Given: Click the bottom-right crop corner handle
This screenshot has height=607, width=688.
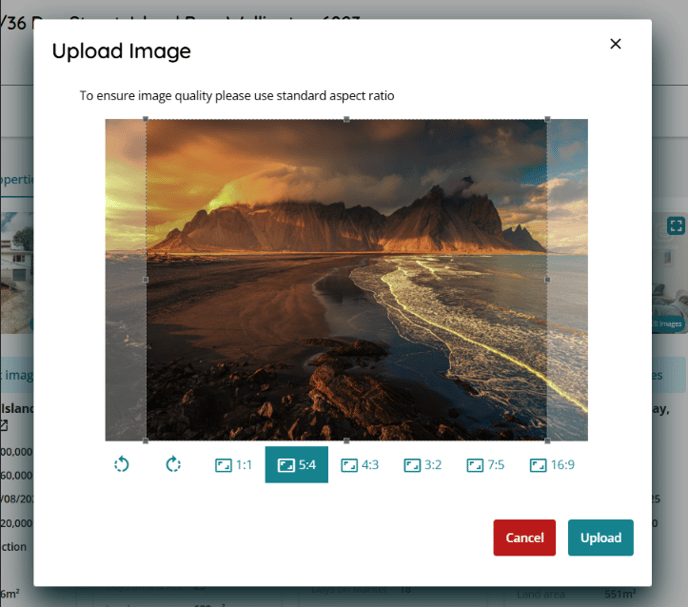Looking at the screenshot, I should point(547,440).
